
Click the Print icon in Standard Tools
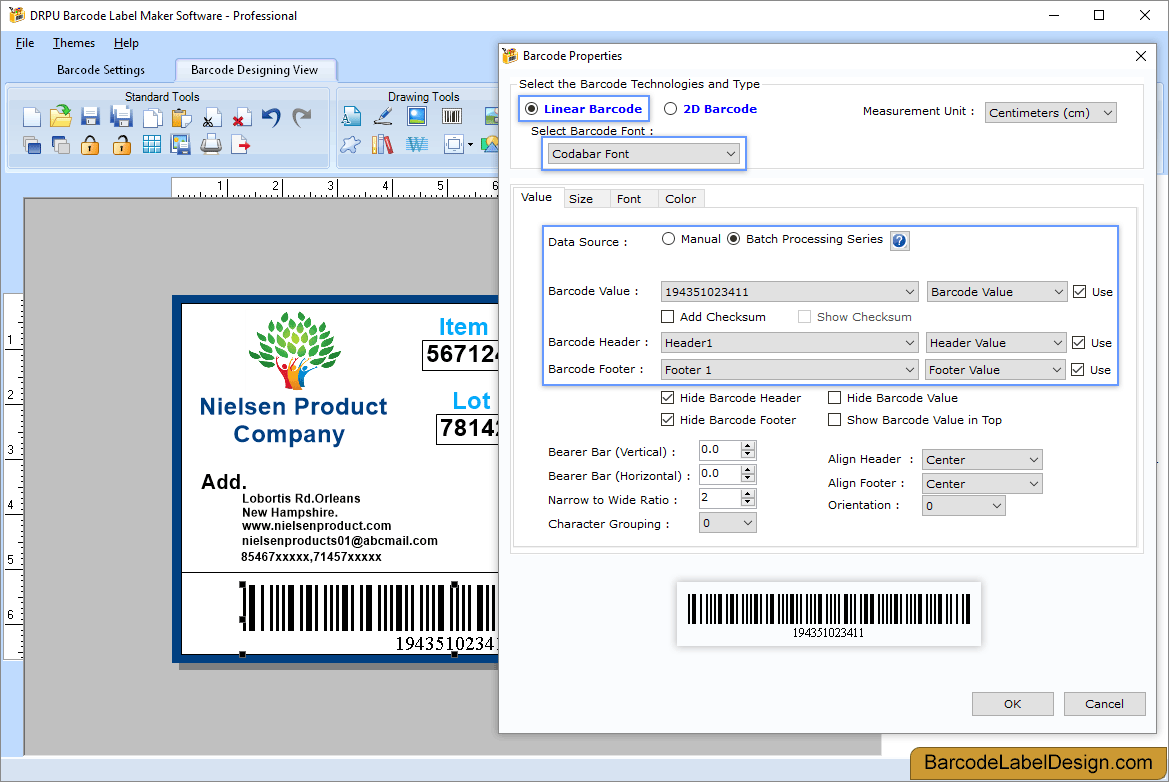coord(210,144)
